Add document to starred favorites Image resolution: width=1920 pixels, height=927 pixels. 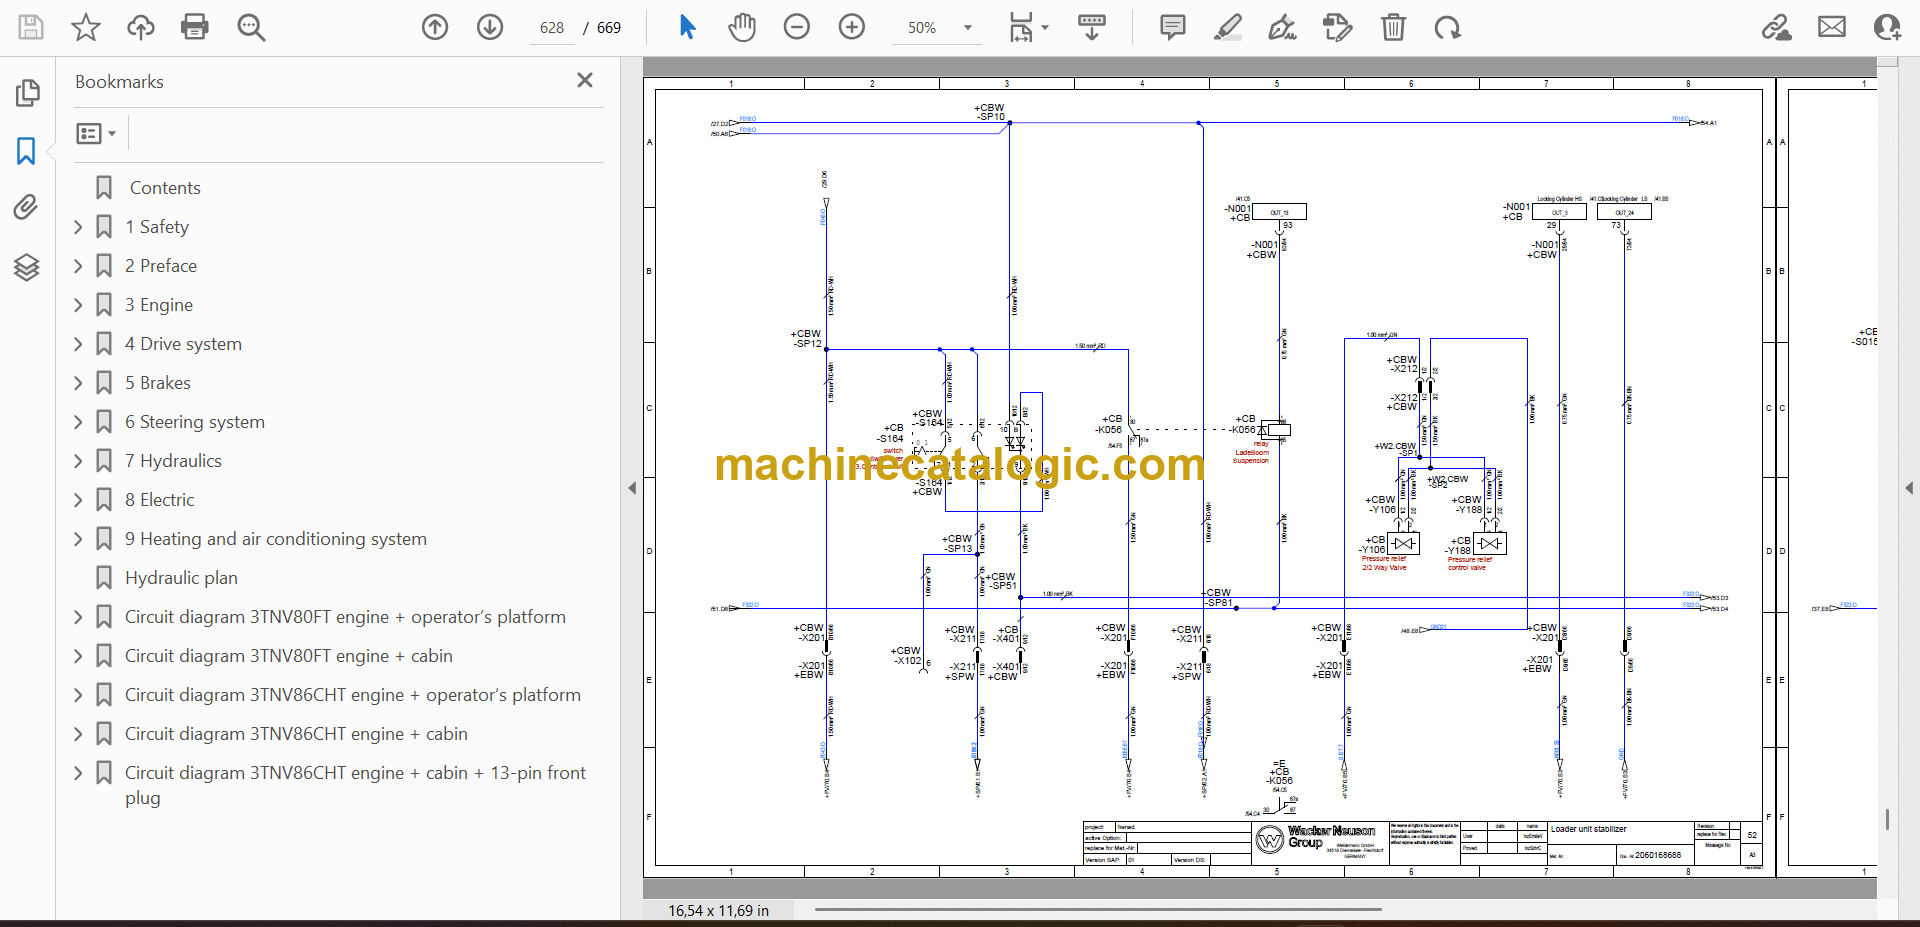pos(86,27)
